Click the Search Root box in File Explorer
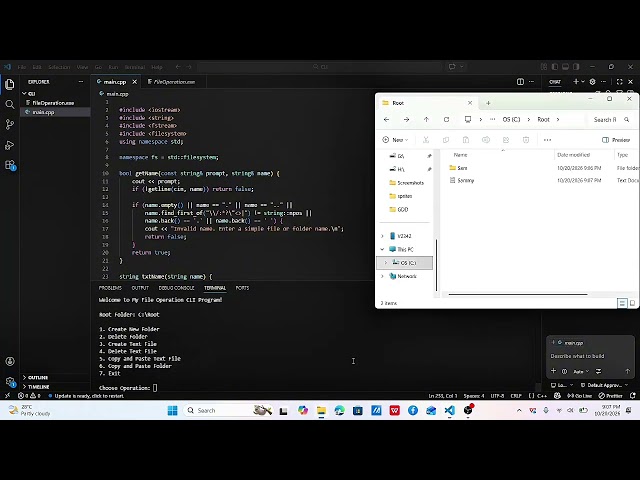Viewport: 640px width, 480px height. click(x=611, y=120)
